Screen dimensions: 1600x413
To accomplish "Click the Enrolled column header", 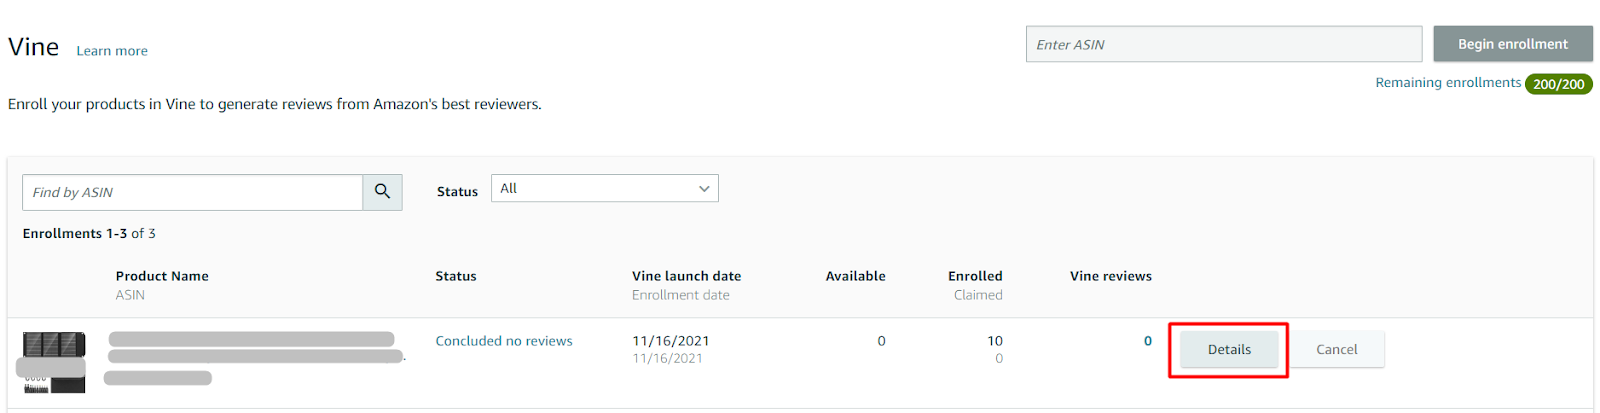I will click(x=975, y=276).
